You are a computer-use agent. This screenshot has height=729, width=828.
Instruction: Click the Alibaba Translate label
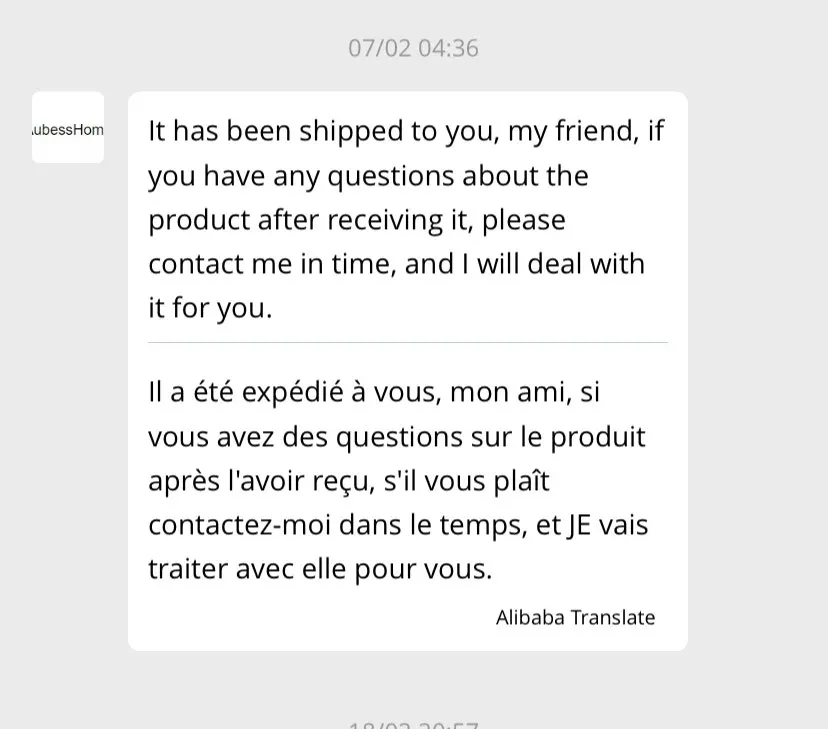[x=575, y=617]
